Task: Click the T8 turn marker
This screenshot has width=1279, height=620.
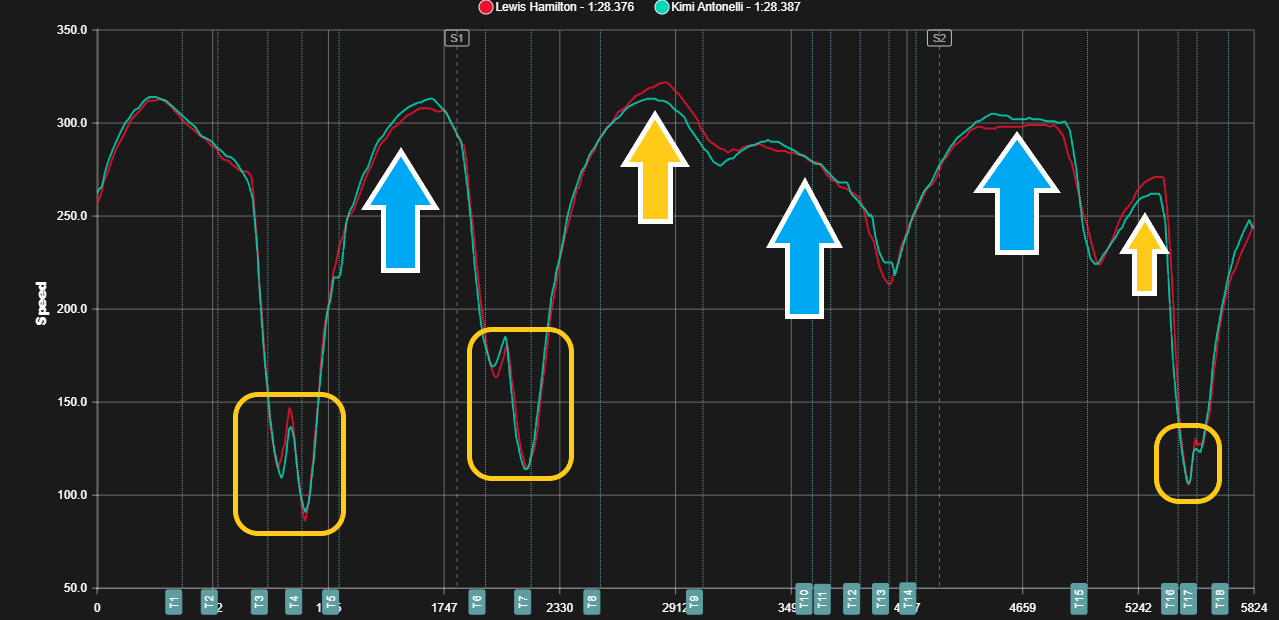Action: click(x=592, y=602)
